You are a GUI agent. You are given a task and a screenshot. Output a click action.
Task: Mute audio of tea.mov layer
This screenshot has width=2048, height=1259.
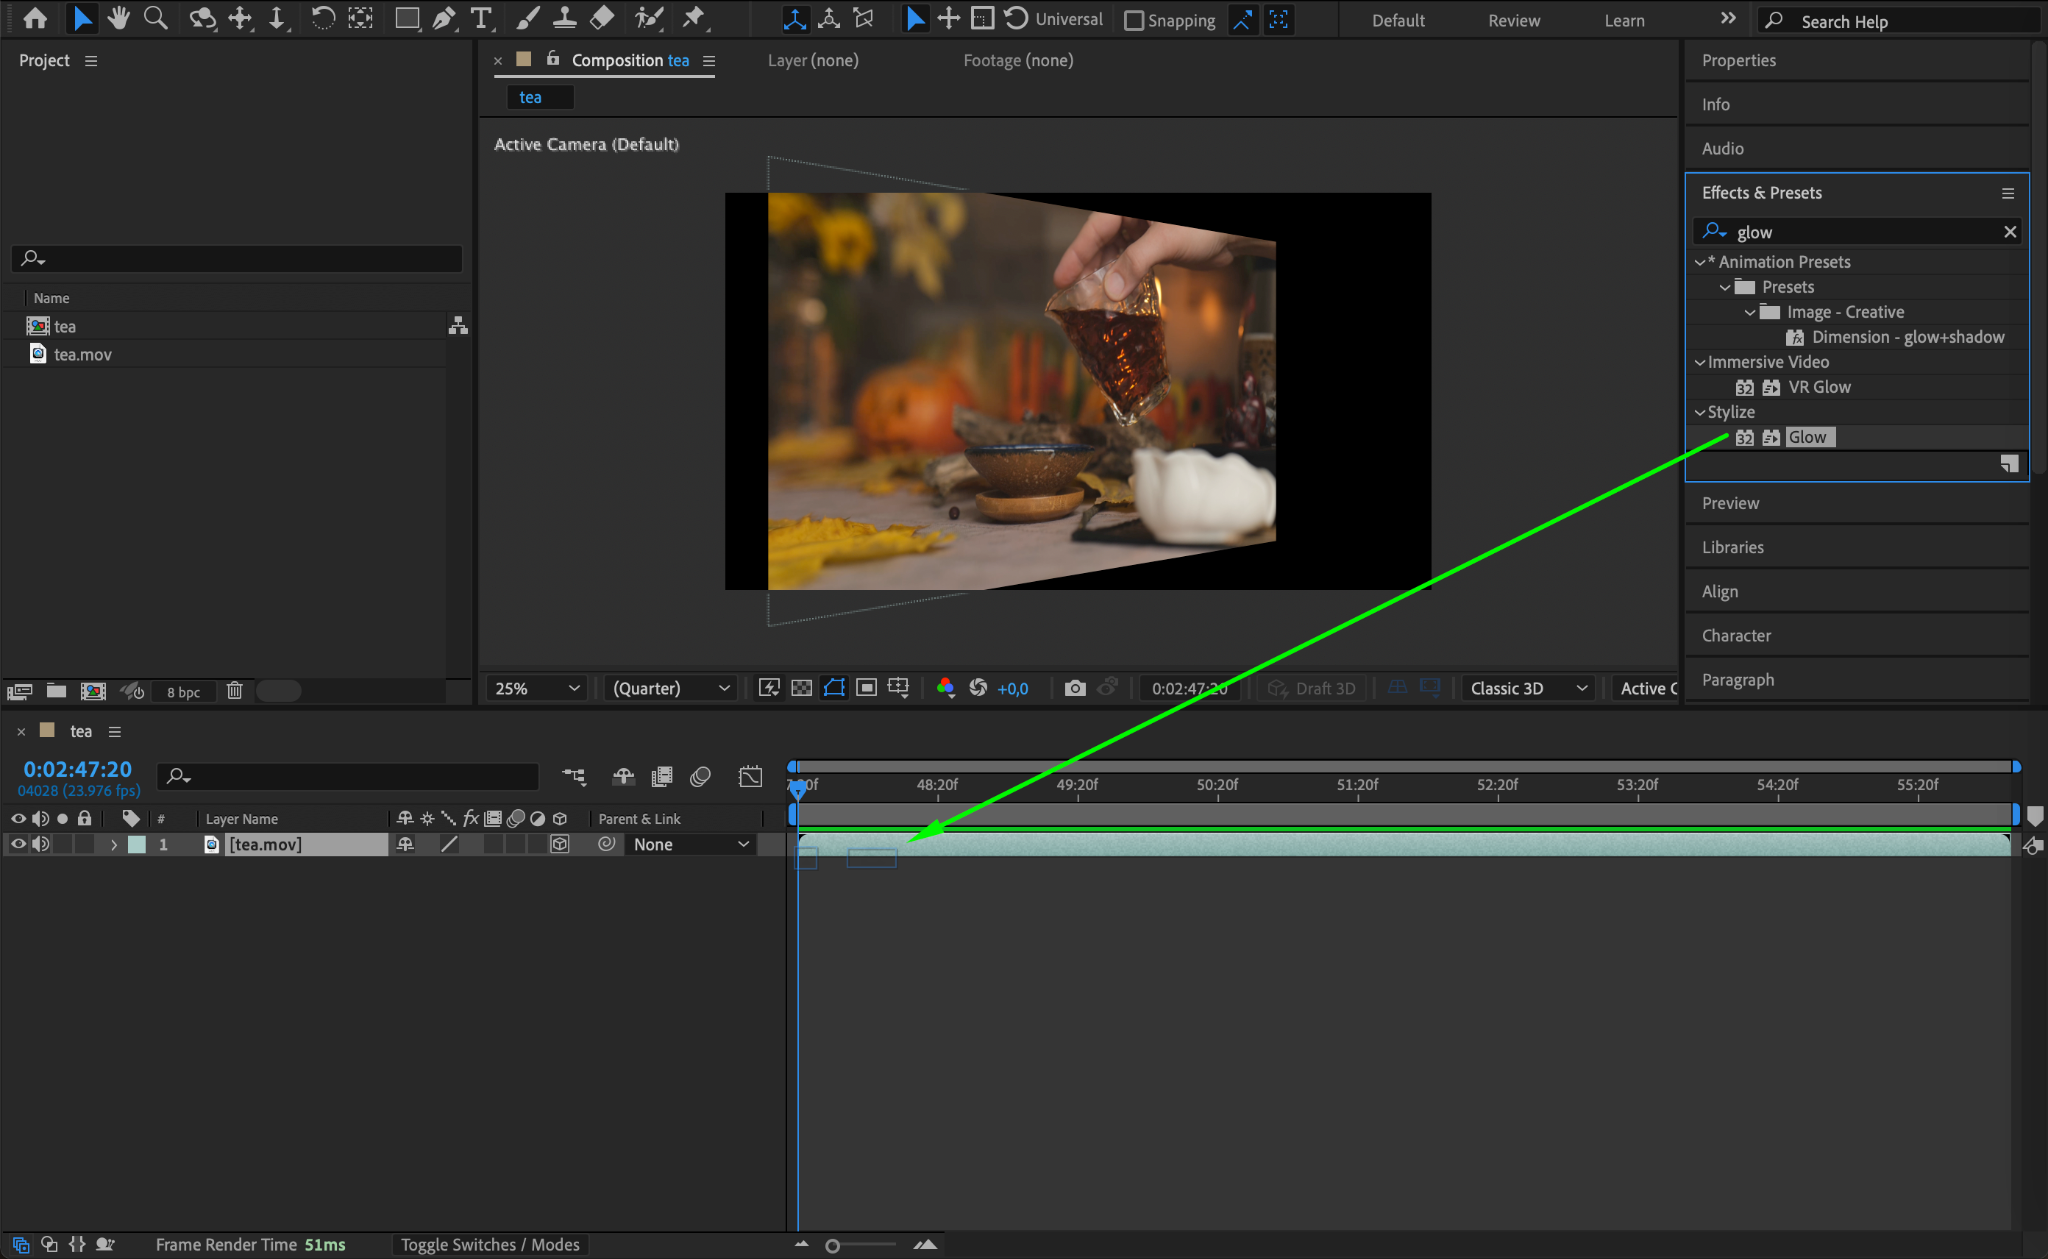40,844
